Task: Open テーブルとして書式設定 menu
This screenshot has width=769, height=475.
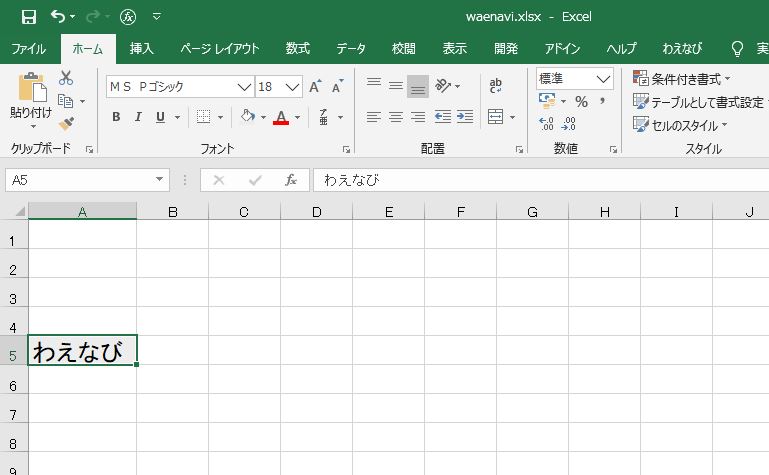Action: coord(699,102)
